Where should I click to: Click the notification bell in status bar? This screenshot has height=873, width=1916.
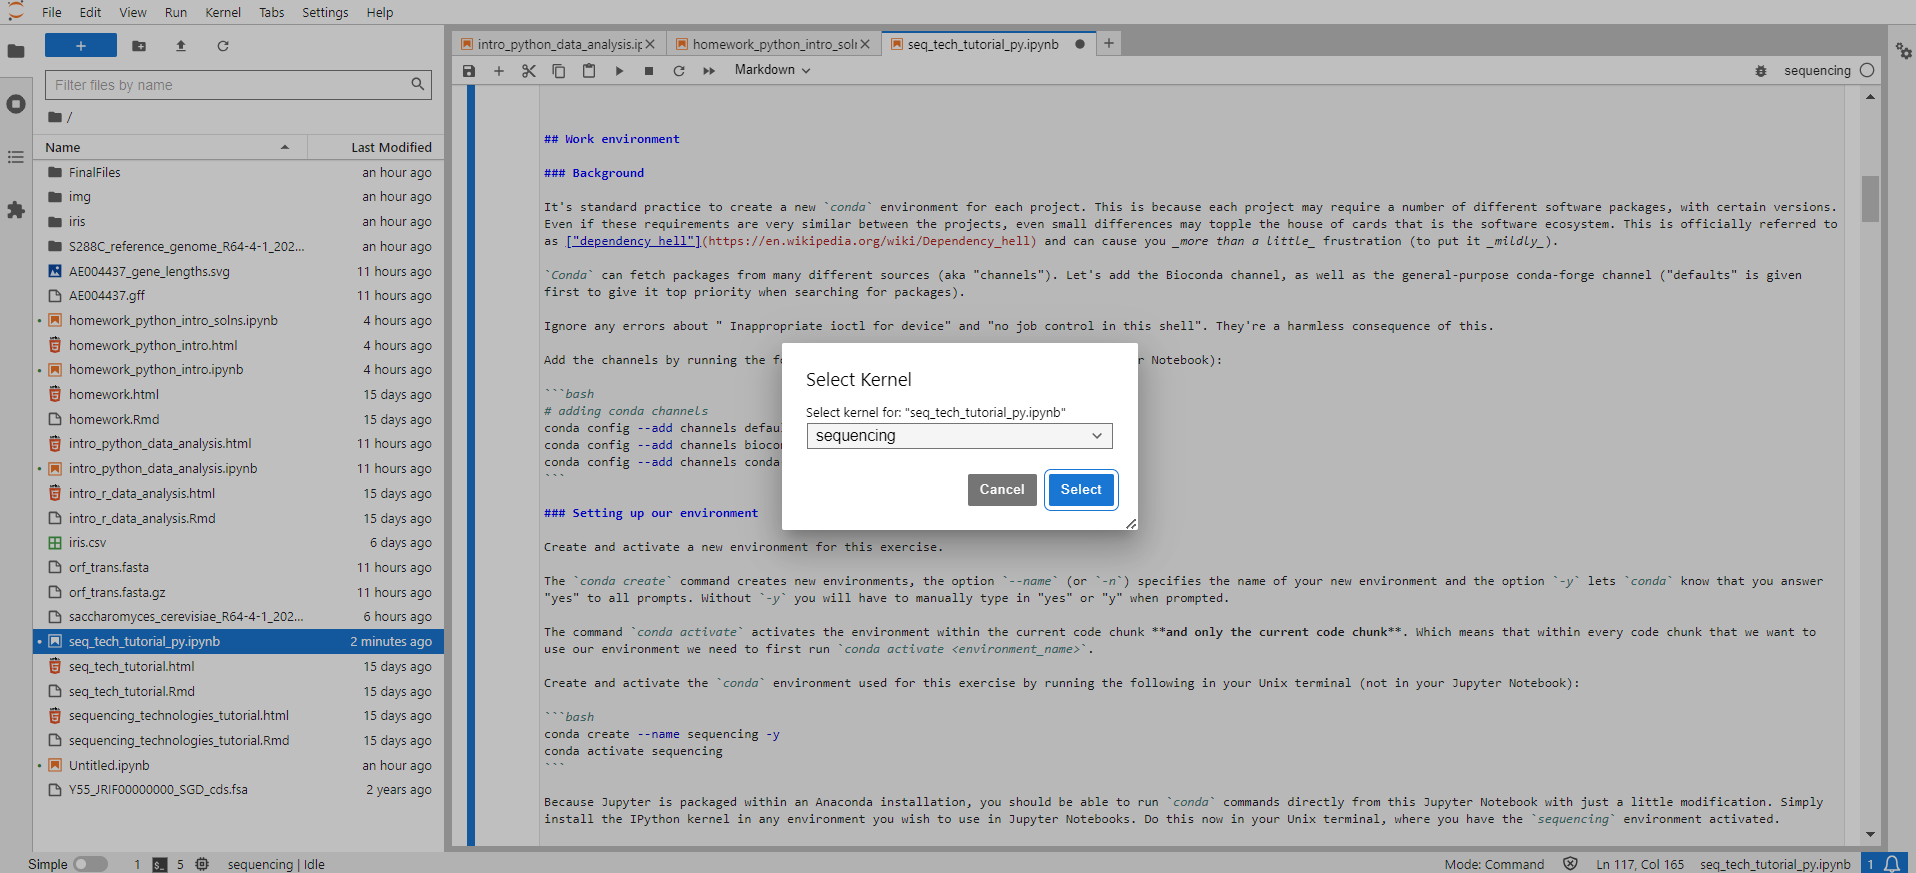pos(1892,864)
